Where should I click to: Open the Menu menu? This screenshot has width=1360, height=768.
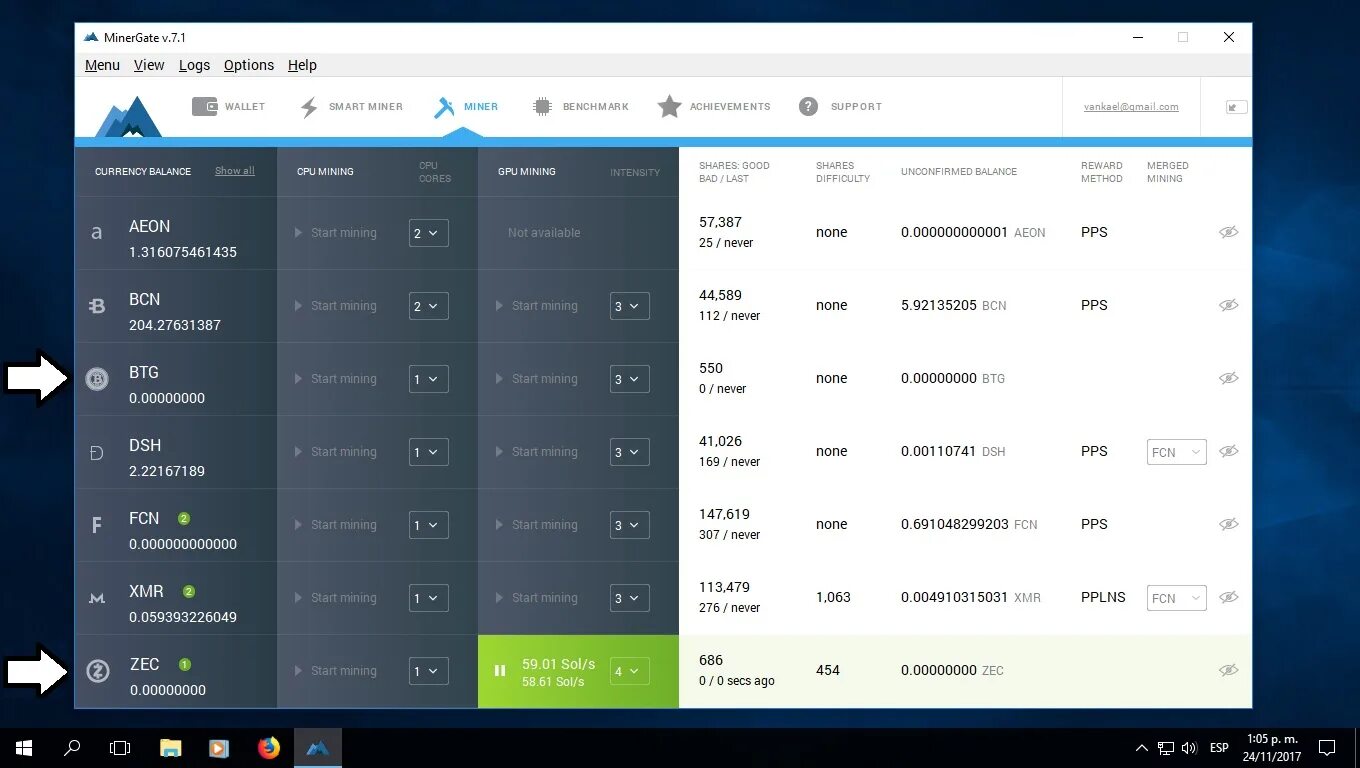click(102, 65)
